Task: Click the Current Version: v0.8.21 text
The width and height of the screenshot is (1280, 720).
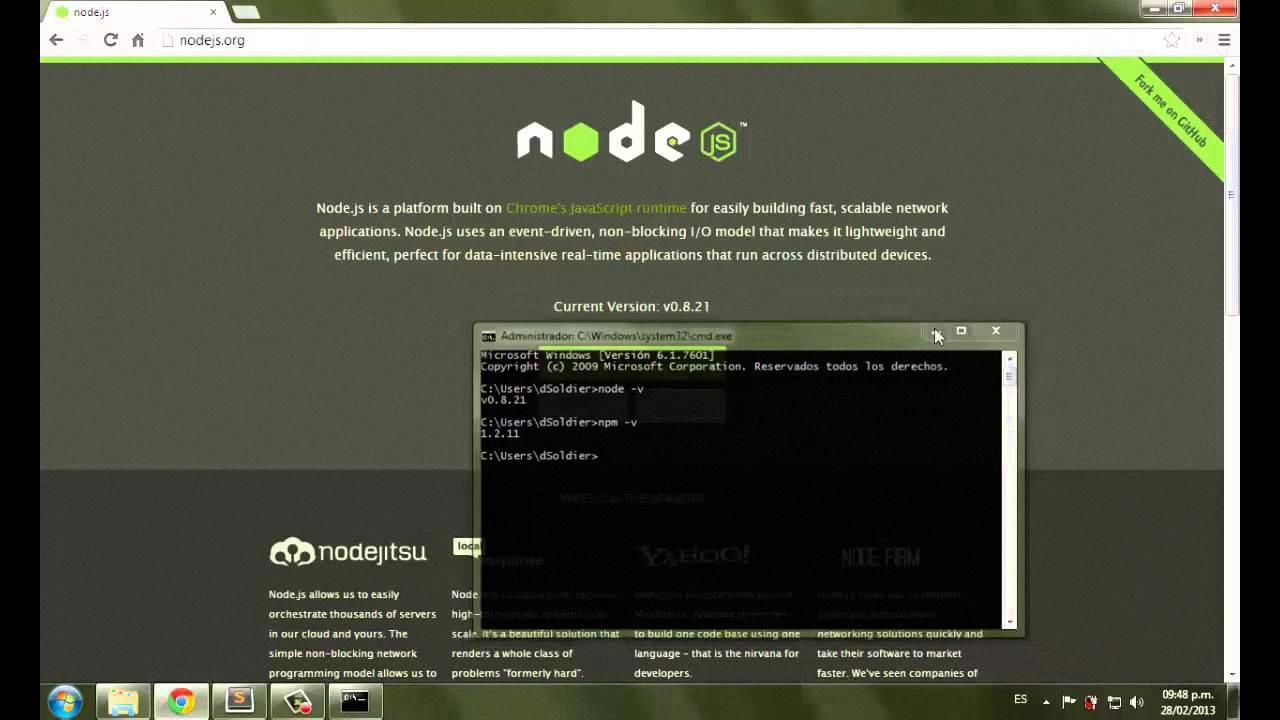Action: [x=631, y=306]
